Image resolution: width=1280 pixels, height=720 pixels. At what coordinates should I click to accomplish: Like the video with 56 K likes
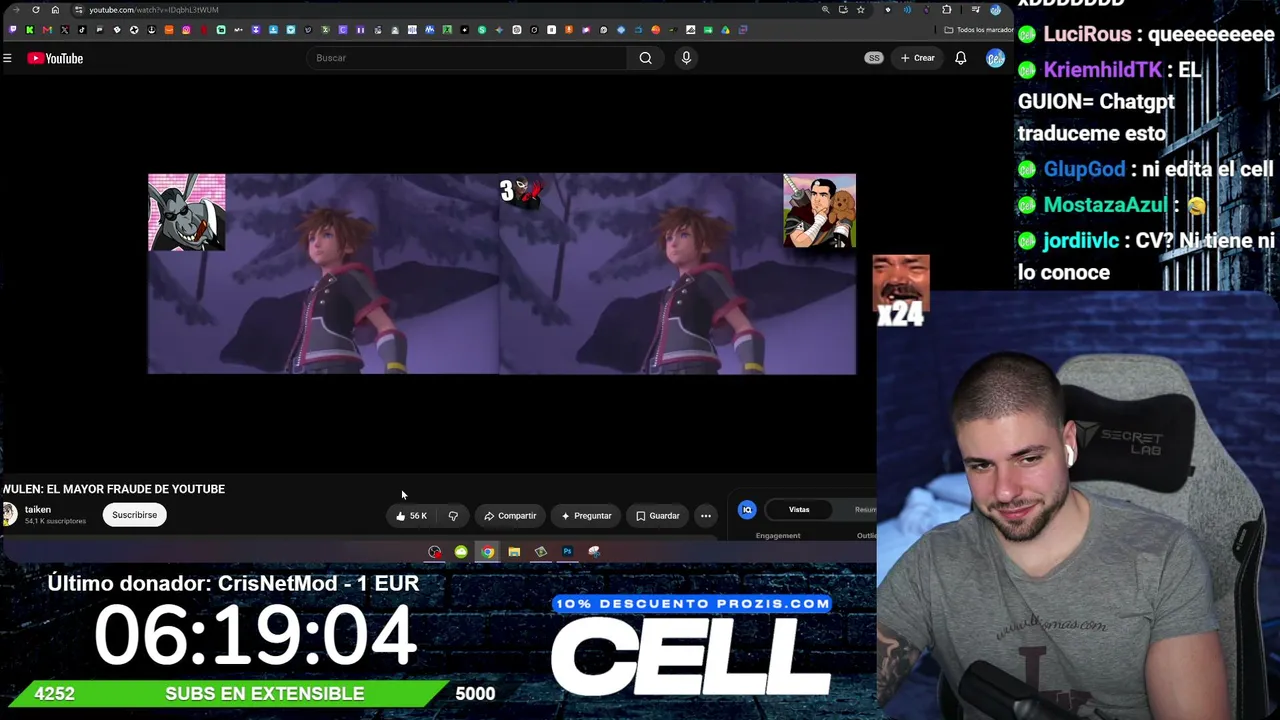click(412, 516)
